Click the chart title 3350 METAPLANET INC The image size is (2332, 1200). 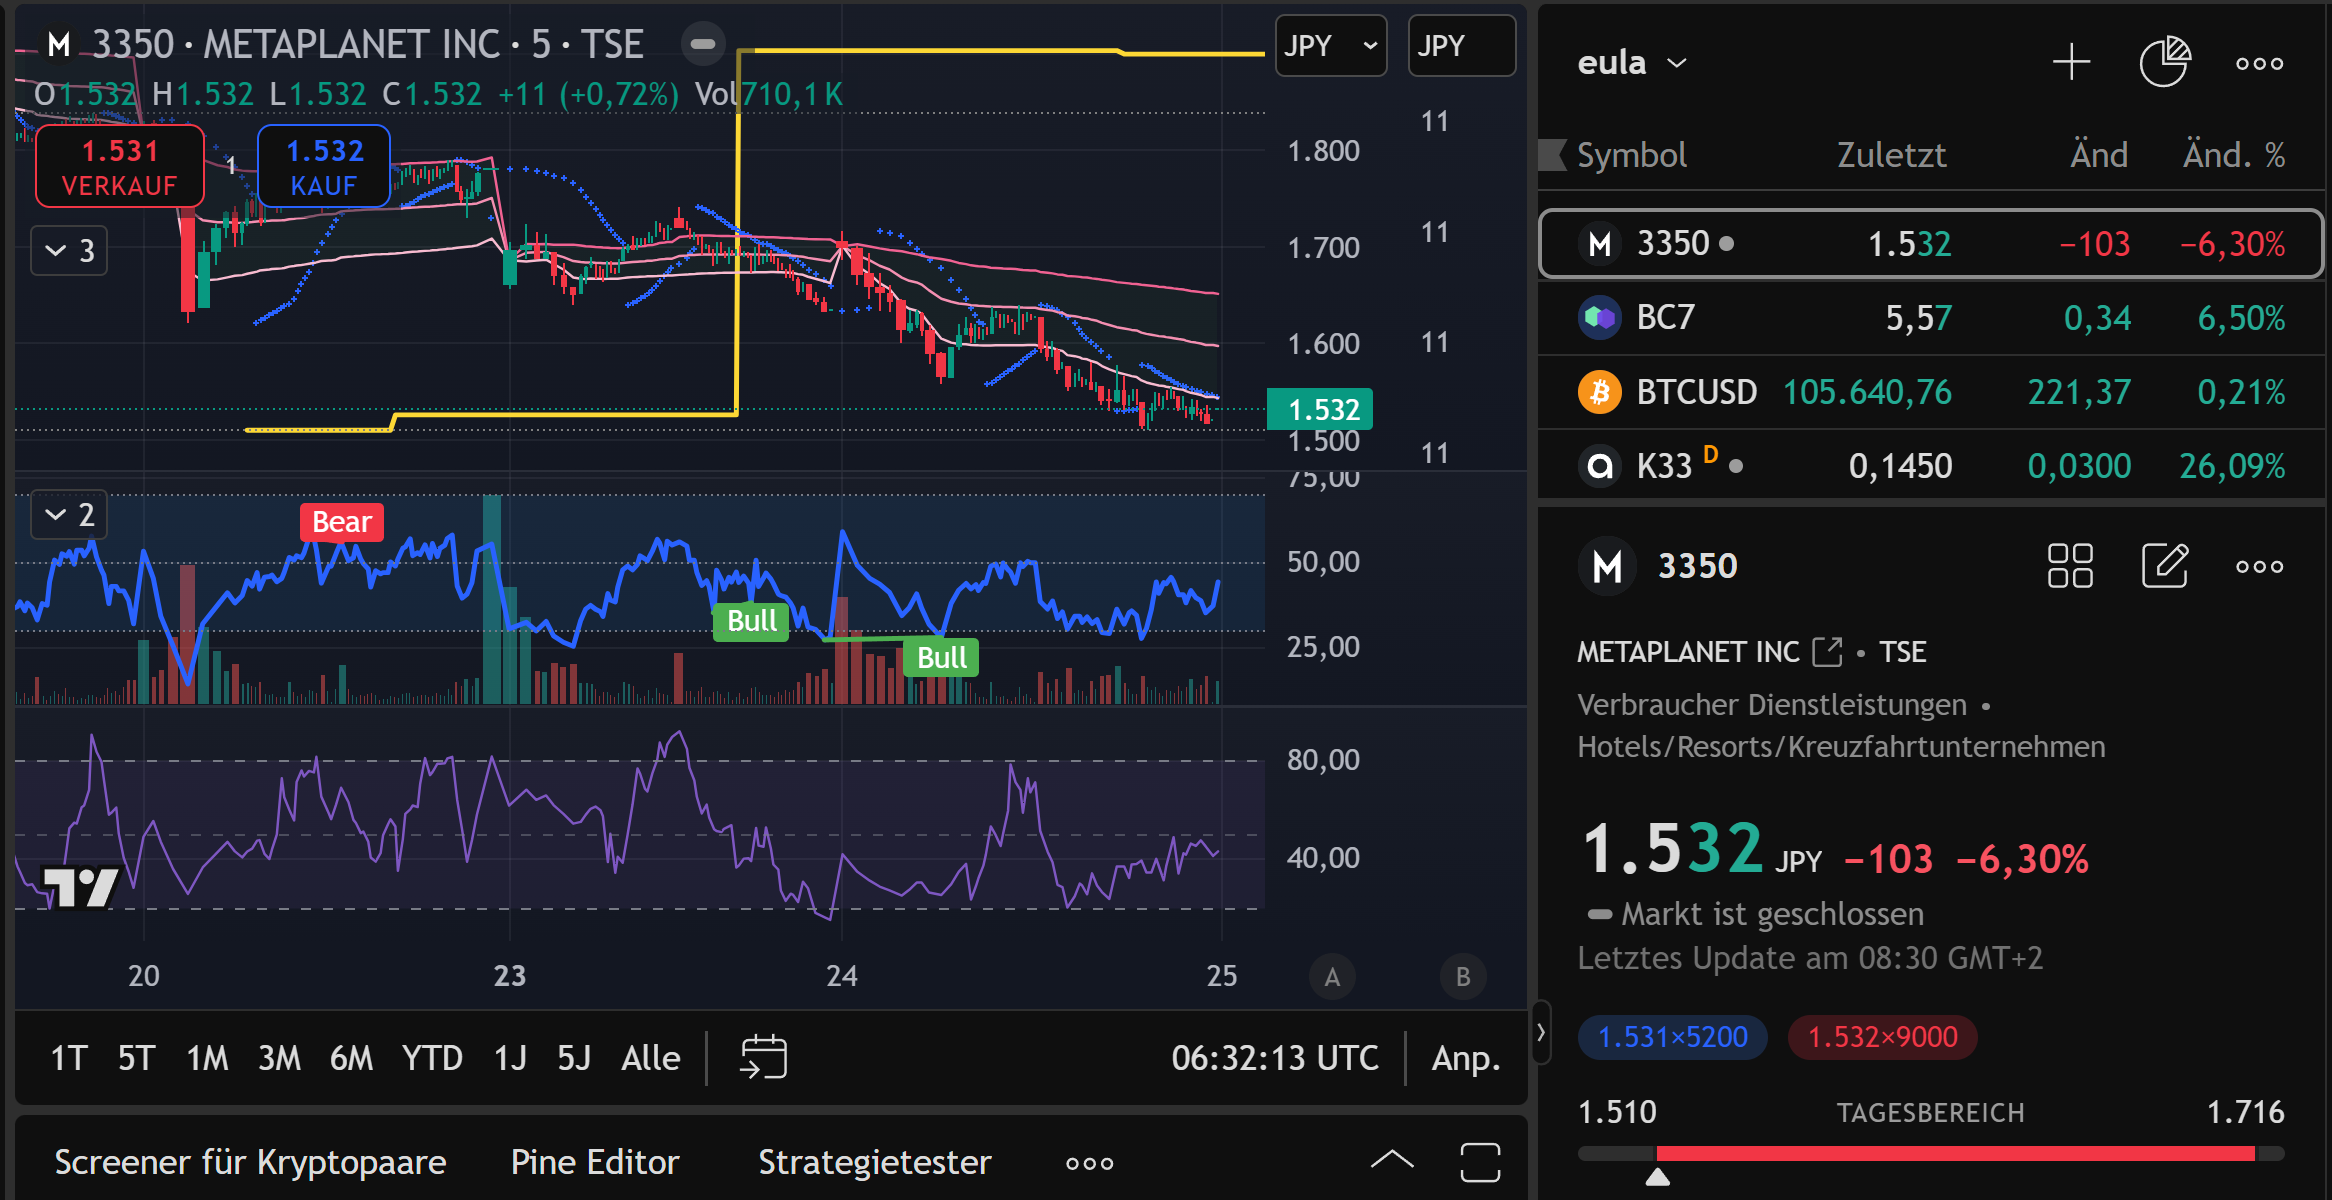367,44
